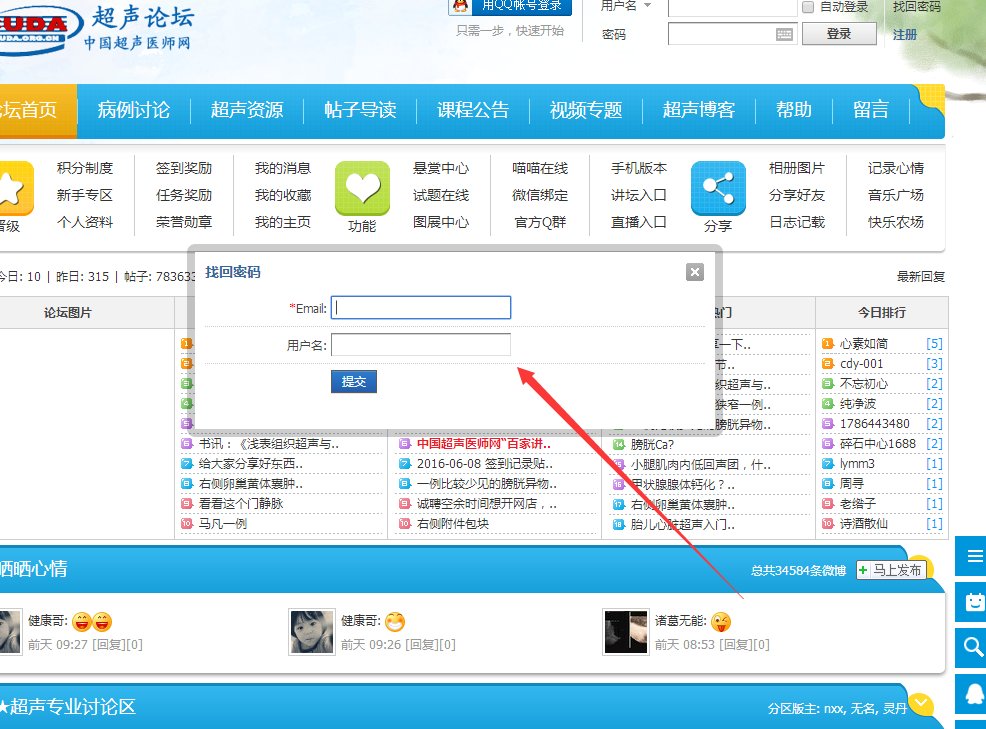Click 回复 on the 前天 08:53 post

point(734,645)
